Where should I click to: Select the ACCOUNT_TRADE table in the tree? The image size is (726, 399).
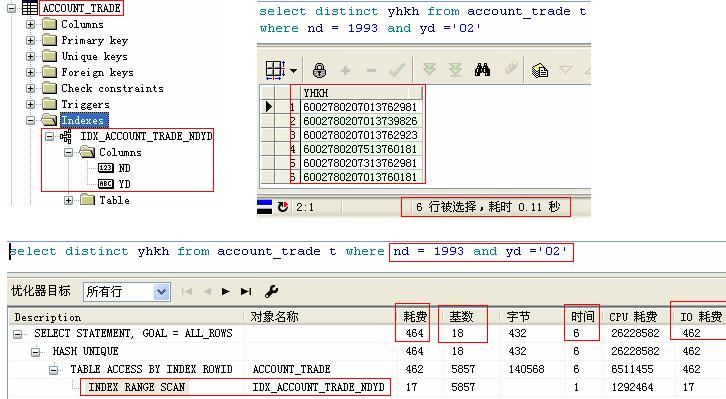point(81,8)
